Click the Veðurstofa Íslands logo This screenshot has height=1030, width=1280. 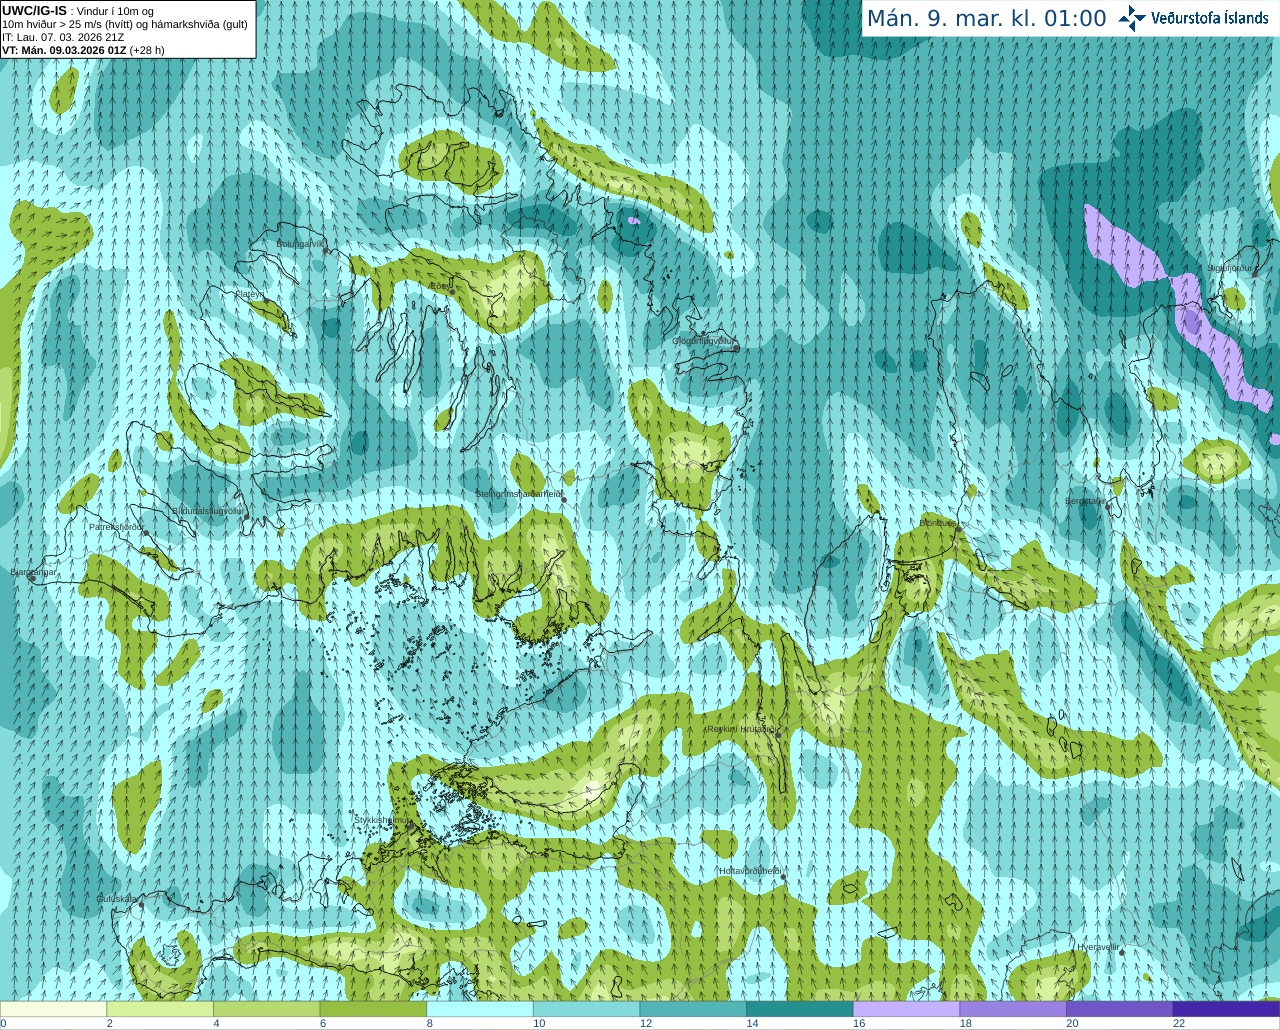click(1194, 18)
